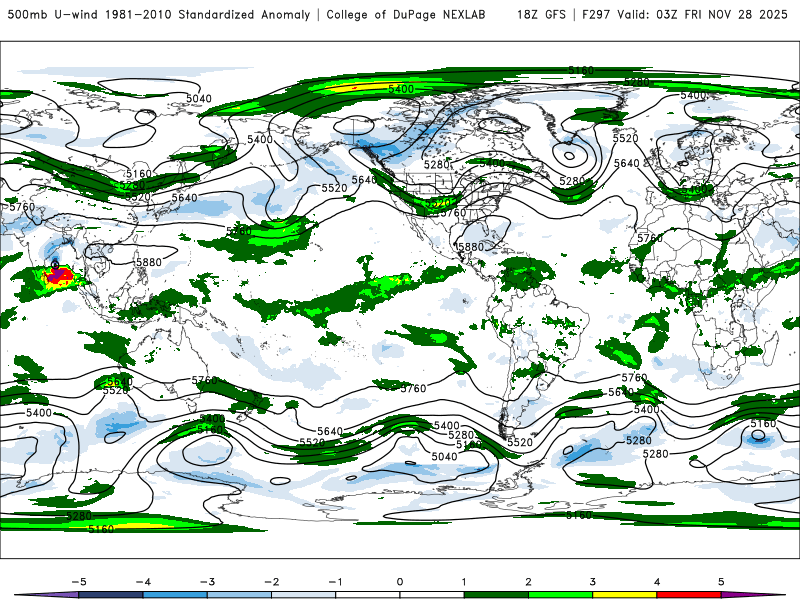Image resolution: width=800 pixels, height=600 pixels.
Task: Click the '5040' contour label over northern Asia
Action: [x=198, y=98]
